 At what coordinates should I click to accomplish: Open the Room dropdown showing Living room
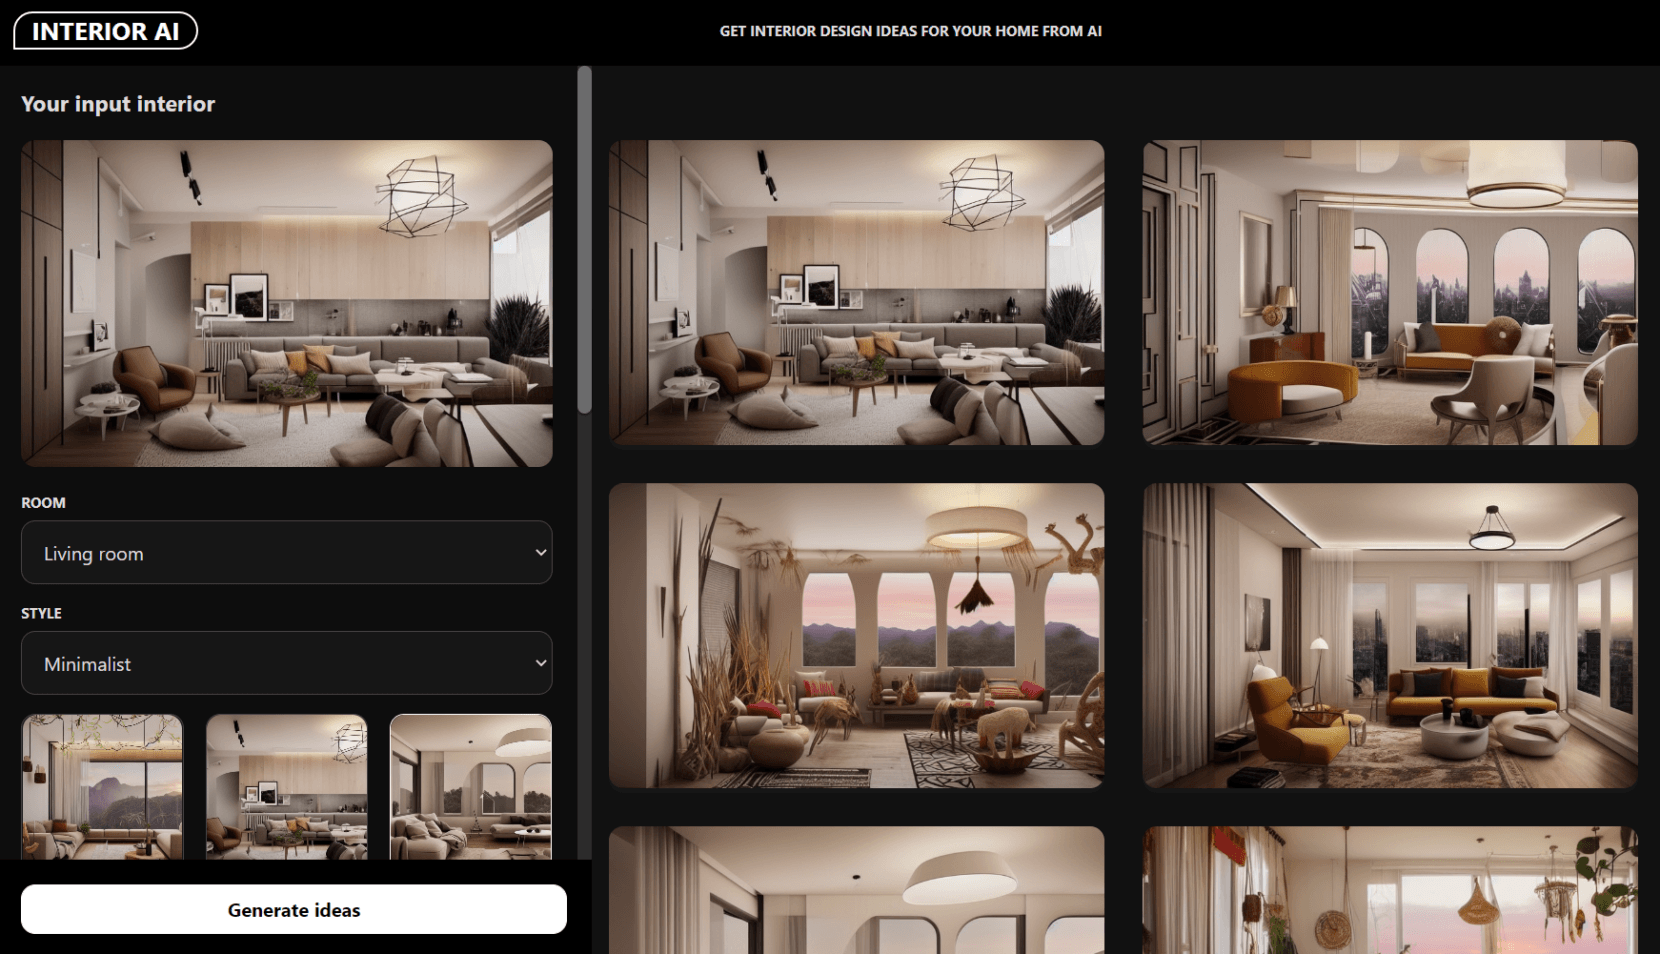pyautogui.click(x=287, y=552)
